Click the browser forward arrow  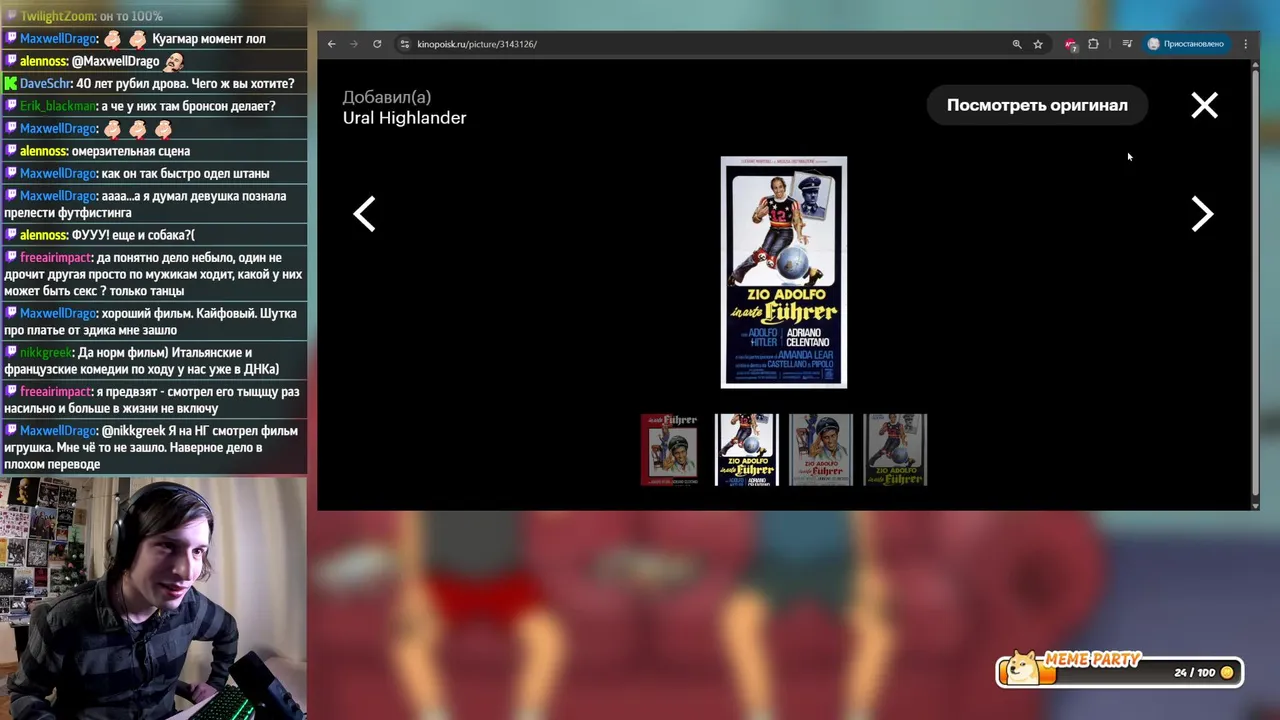[354, 44]
